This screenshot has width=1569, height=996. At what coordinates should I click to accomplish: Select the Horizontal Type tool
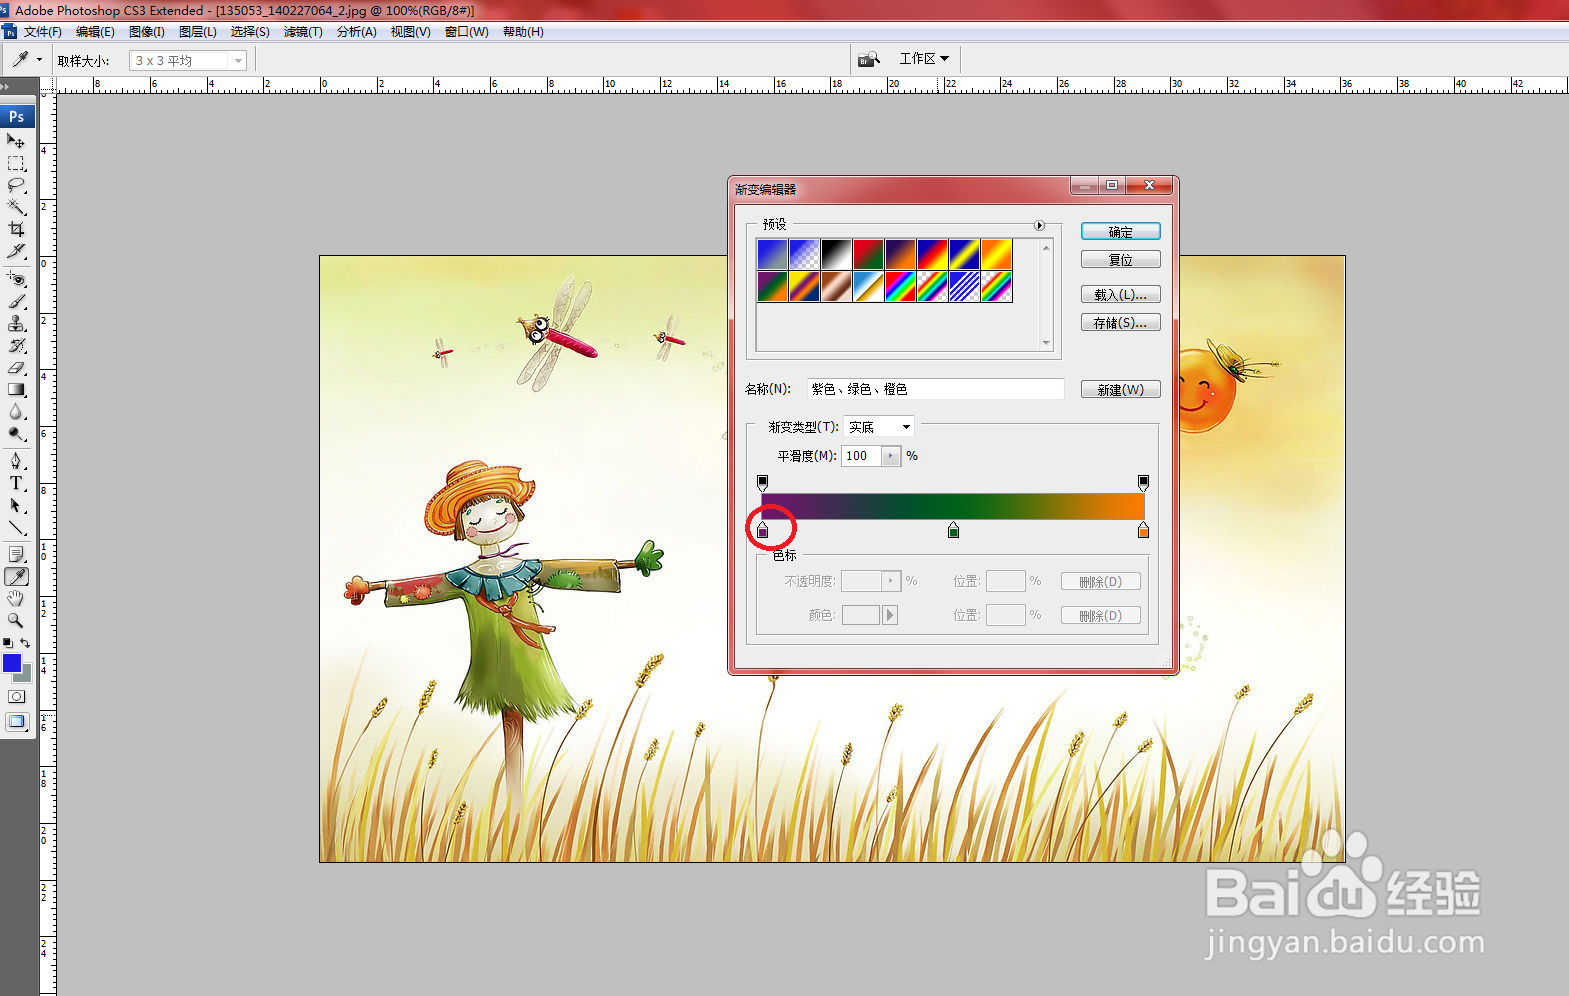pyautogui.click(x=16, y=483)
